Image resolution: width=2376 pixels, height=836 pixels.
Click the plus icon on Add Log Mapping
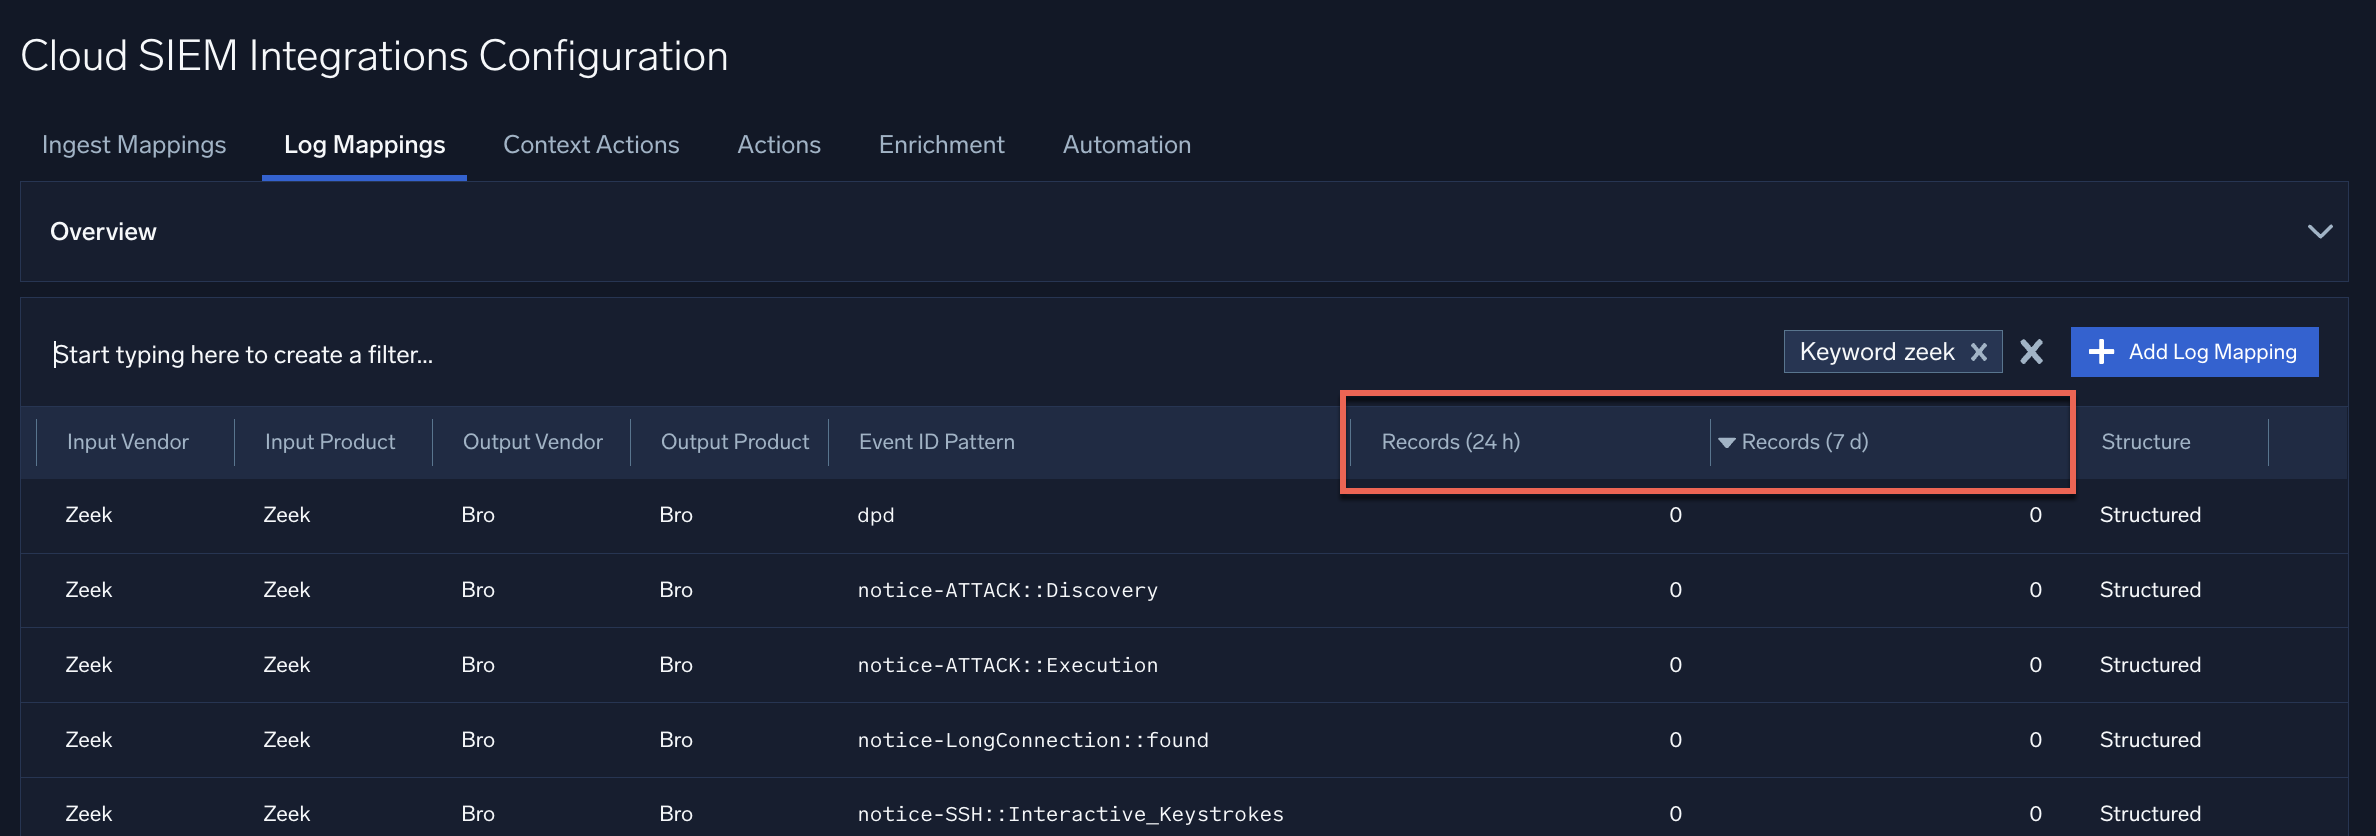2101,352
